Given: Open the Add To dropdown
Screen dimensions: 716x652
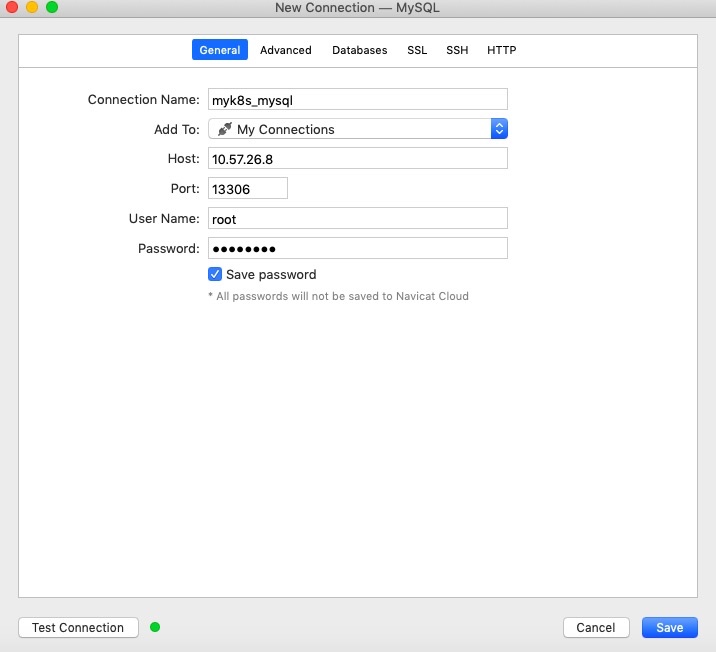Looking at the screenshot, I should click(358, 129).
